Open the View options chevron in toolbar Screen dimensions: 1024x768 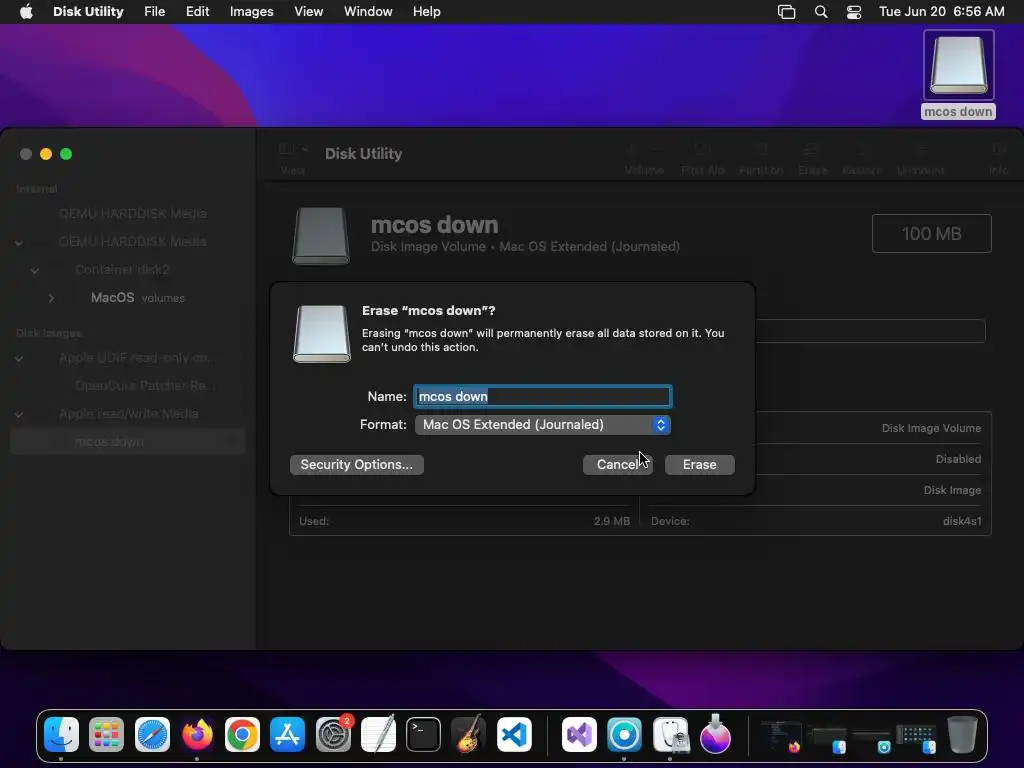coord(304,149)
